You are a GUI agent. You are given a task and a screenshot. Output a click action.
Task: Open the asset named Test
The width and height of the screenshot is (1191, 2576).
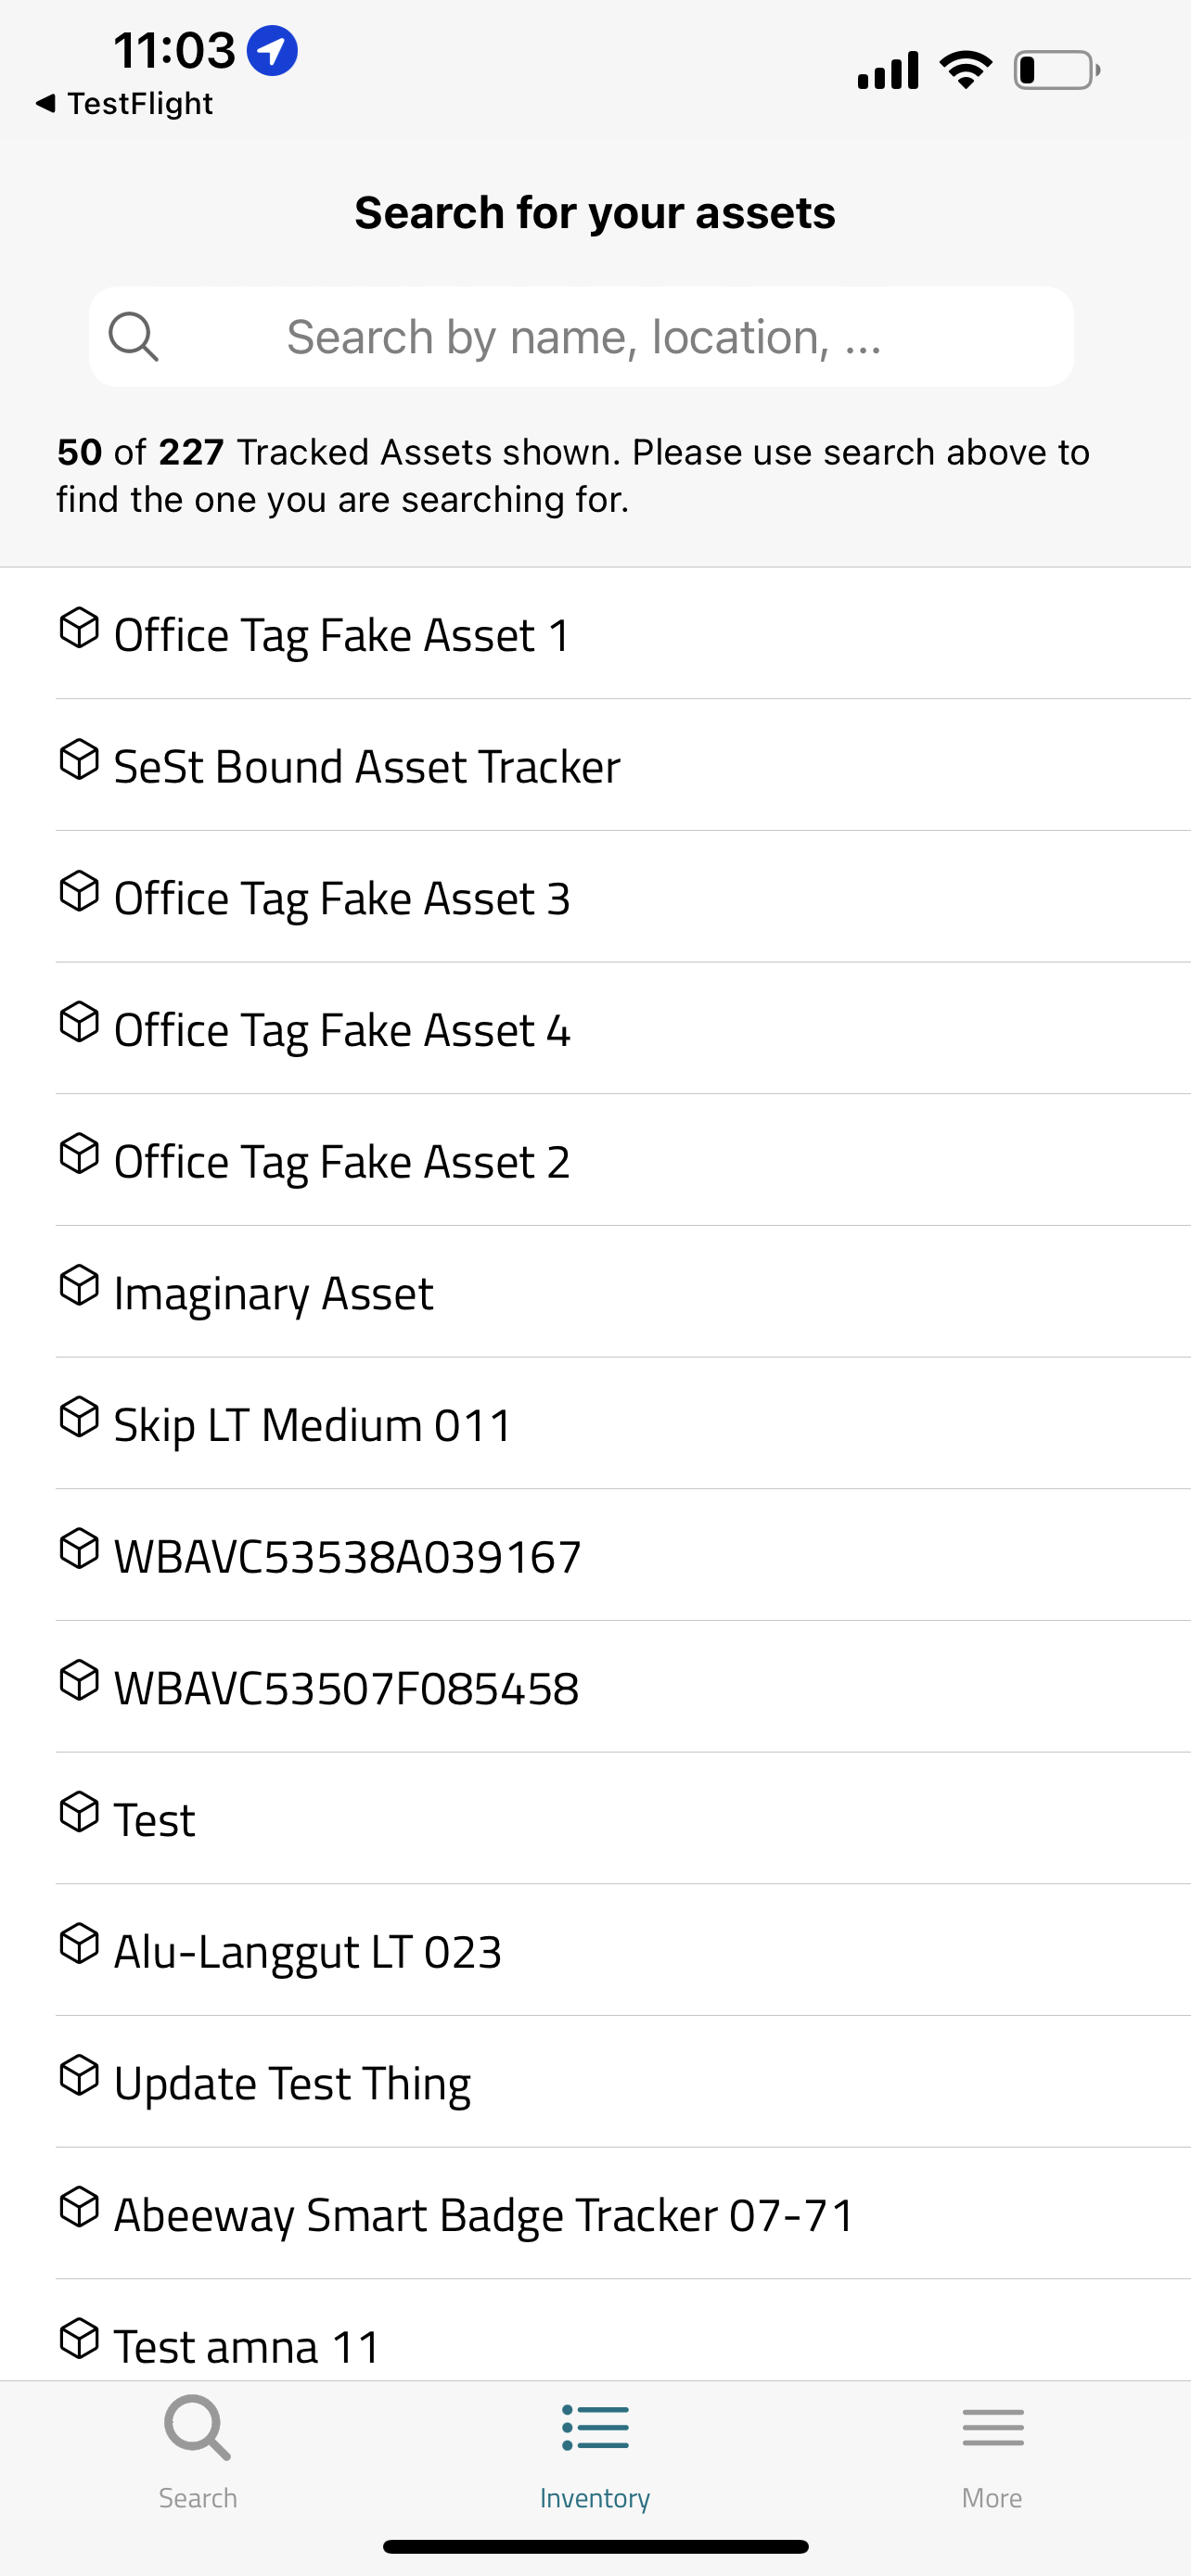tap(155, 1820)
